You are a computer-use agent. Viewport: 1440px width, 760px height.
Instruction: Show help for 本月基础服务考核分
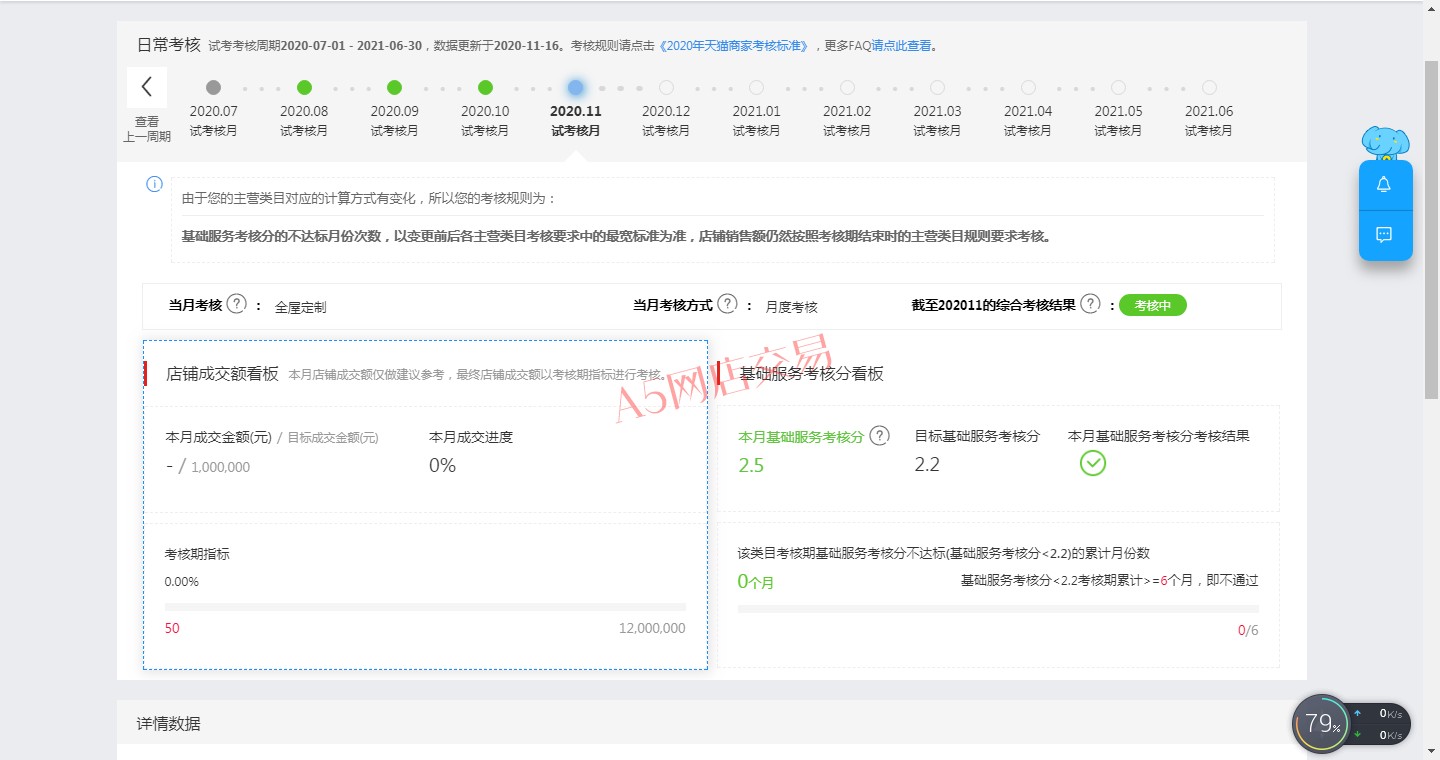879,436
